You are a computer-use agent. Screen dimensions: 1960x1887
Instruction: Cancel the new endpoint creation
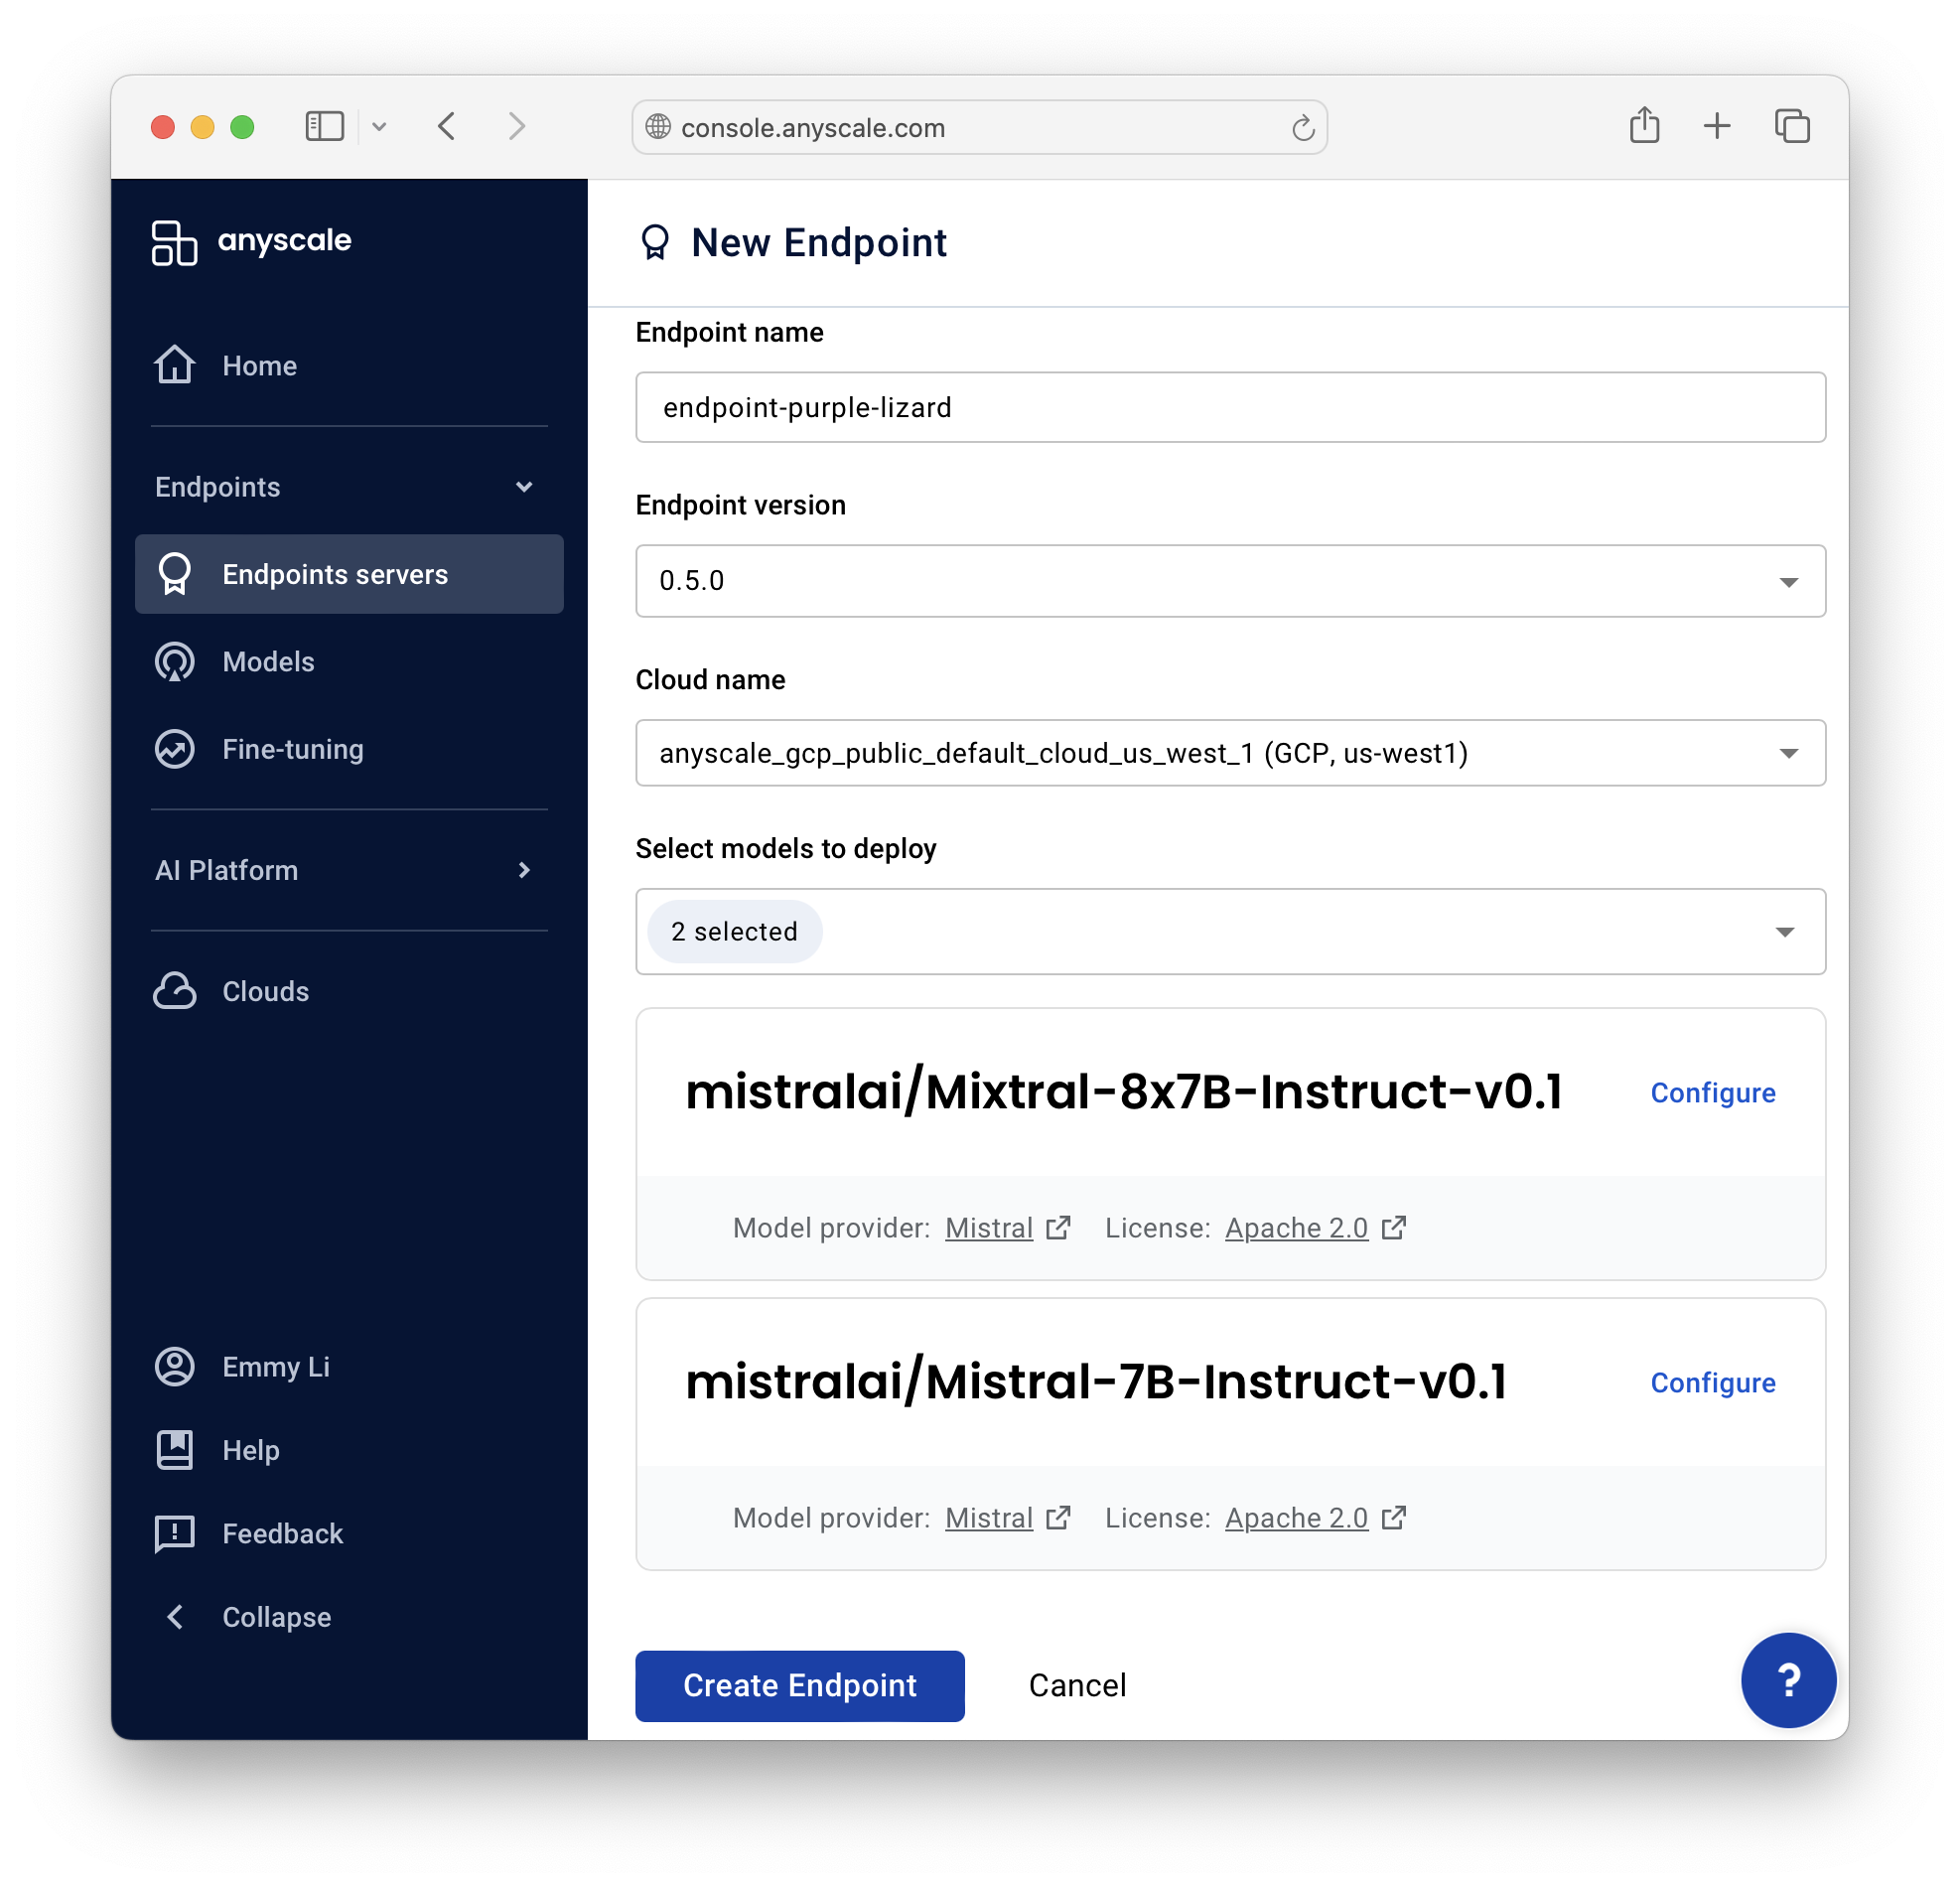point(1077,1686)
